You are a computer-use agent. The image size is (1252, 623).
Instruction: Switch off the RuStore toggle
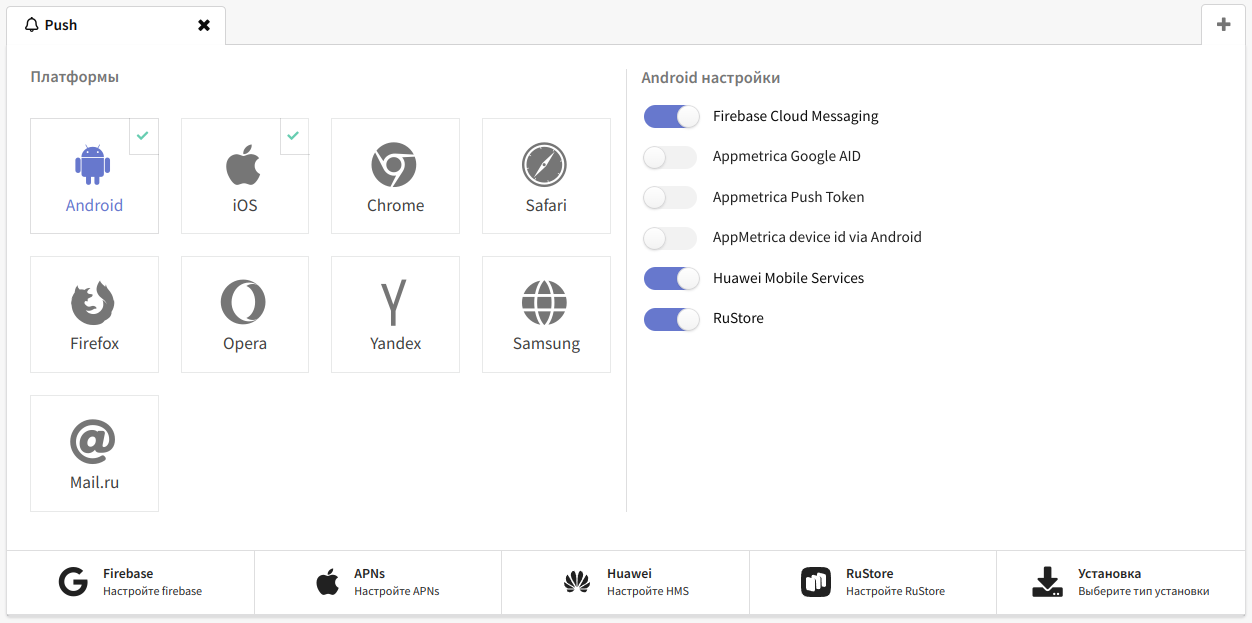671,319
